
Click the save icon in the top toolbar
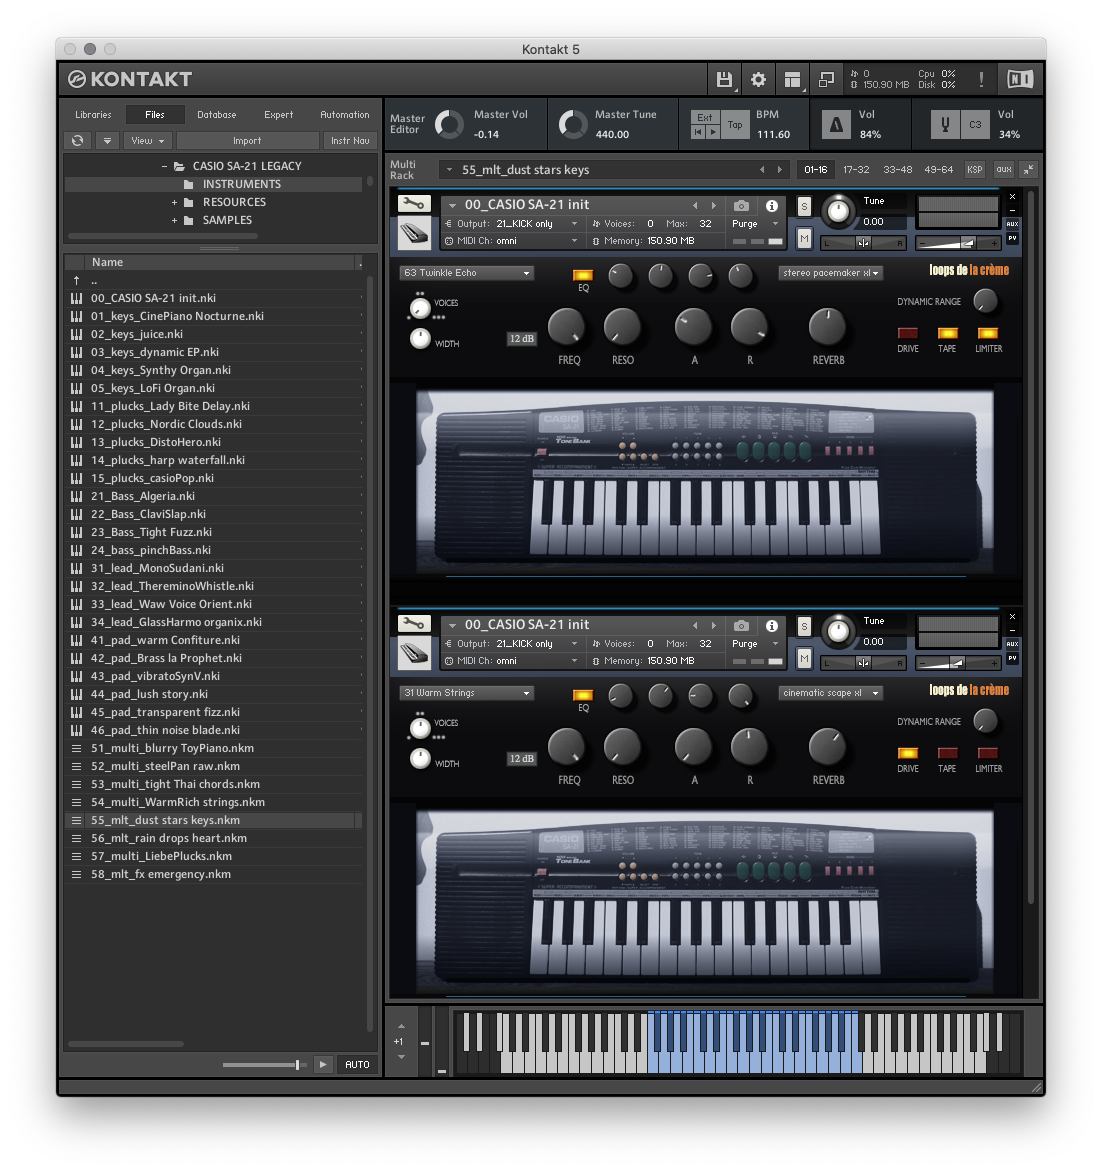(724, 79)
